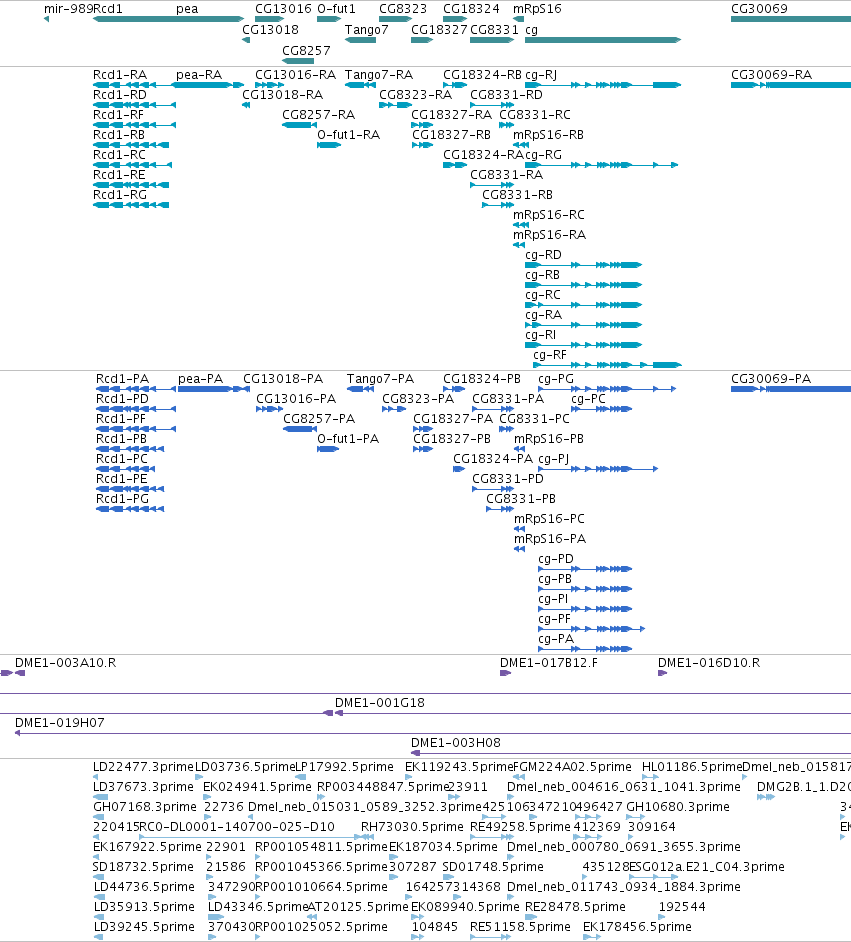Screen dimensions: 851x942
Task: Select transcript mRpS16-RA
Action: [x=549, y=235]
